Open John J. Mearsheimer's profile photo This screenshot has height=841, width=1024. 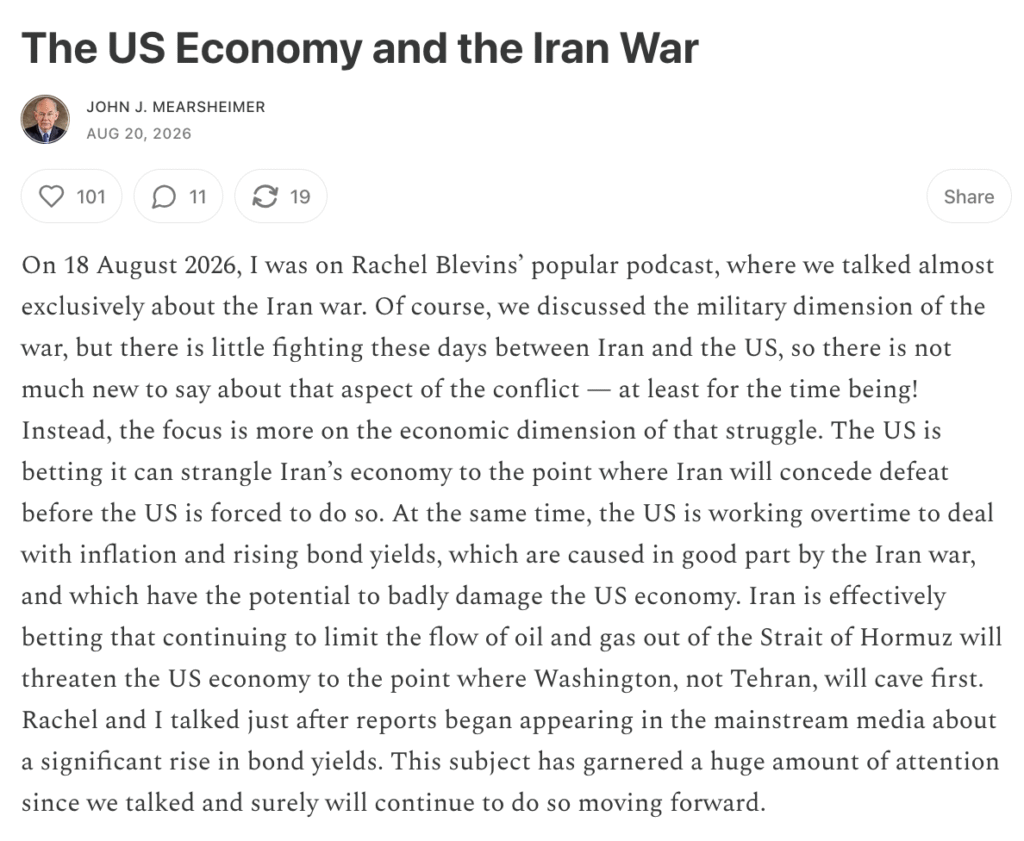tap(46, 119)
